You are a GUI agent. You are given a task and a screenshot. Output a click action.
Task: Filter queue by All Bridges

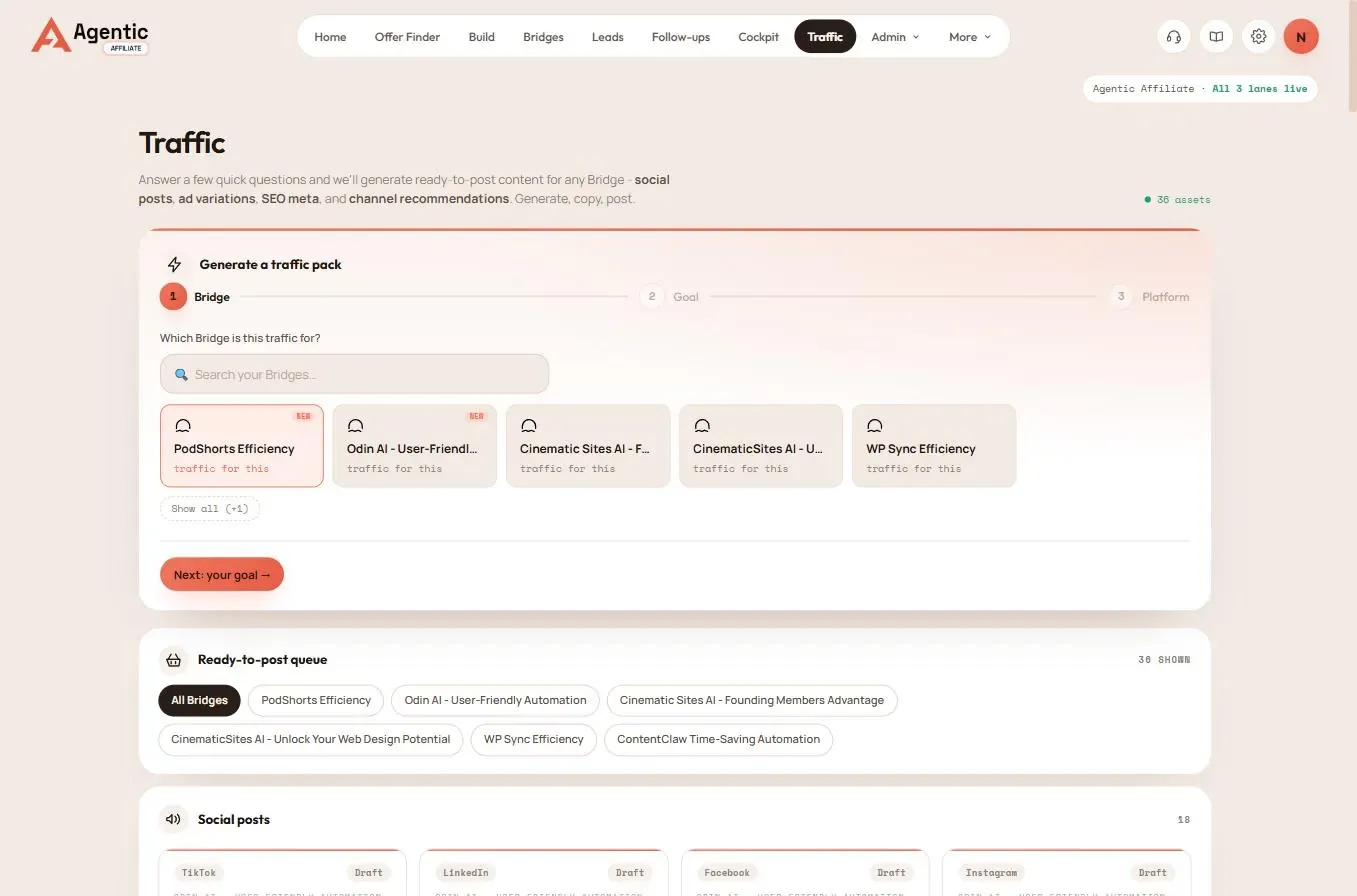pyautogui.click(x=199, y=700)
